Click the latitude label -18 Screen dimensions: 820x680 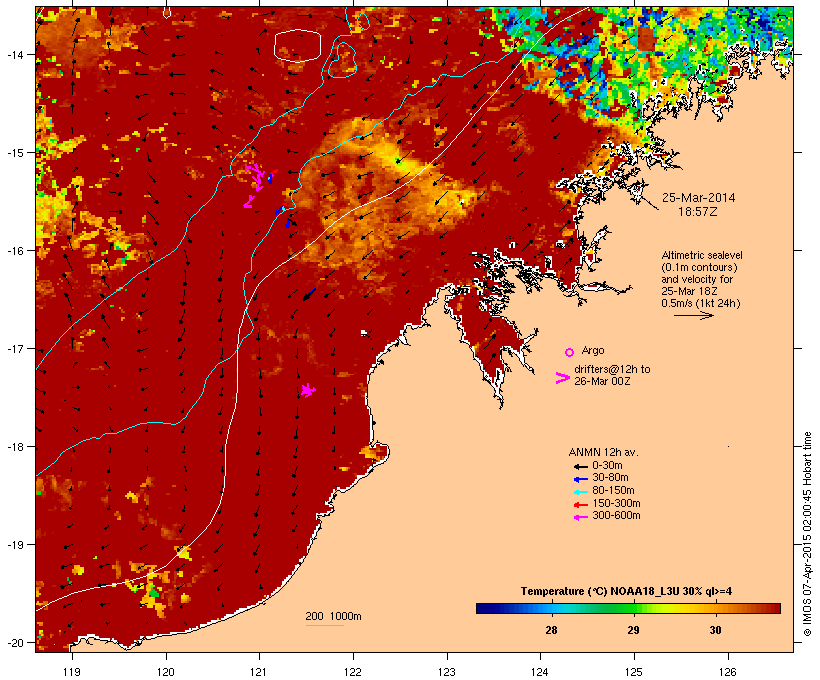click(x=14, y=447)
